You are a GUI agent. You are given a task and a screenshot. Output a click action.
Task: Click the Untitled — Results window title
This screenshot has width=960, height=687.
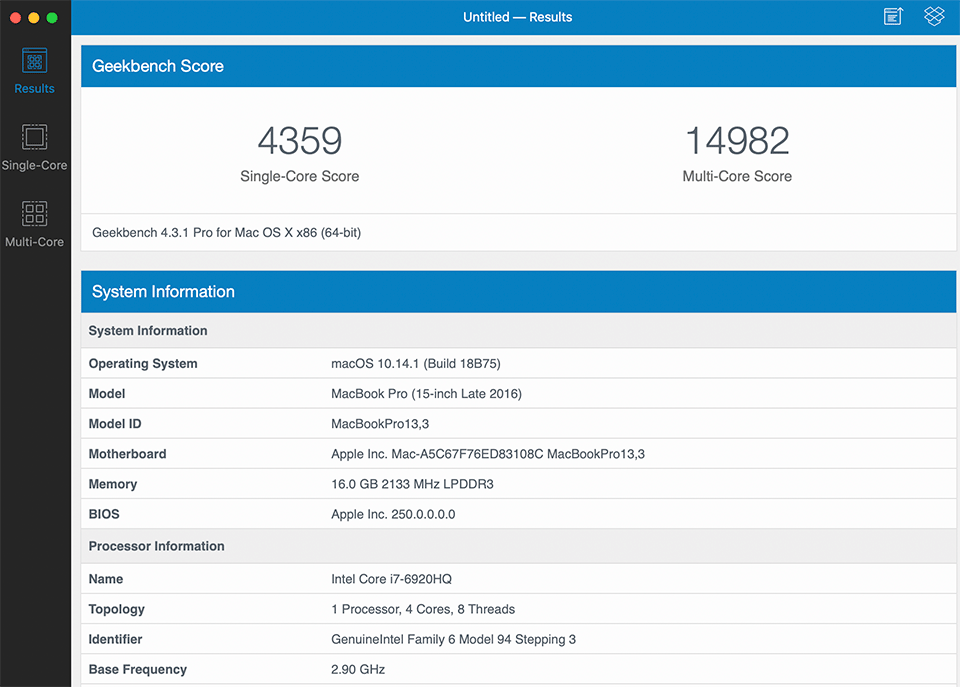(517, 17)
